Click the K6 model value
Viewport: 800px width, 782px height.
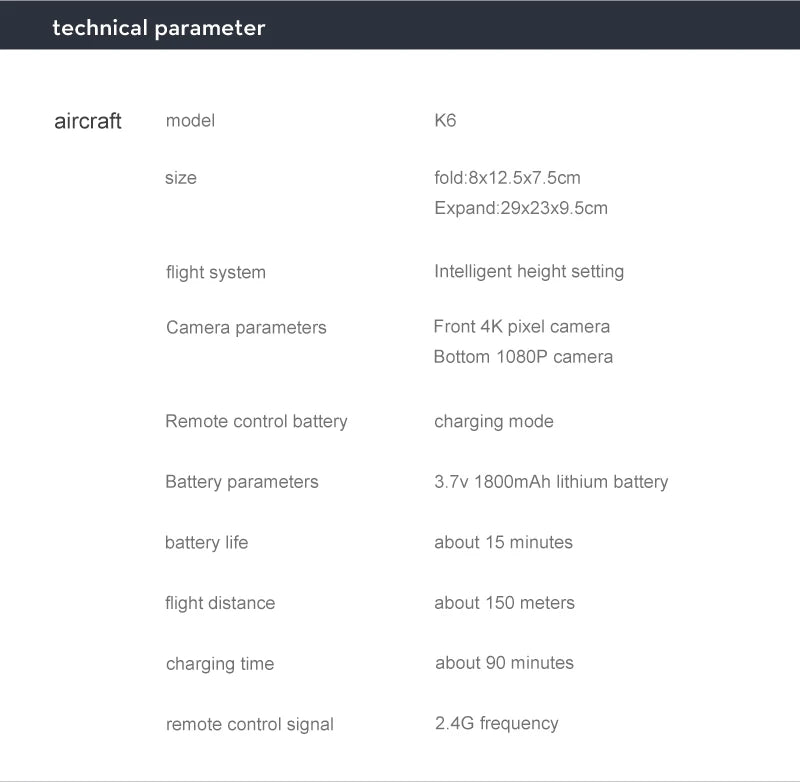pyautogui.click(x=445, y=121)
